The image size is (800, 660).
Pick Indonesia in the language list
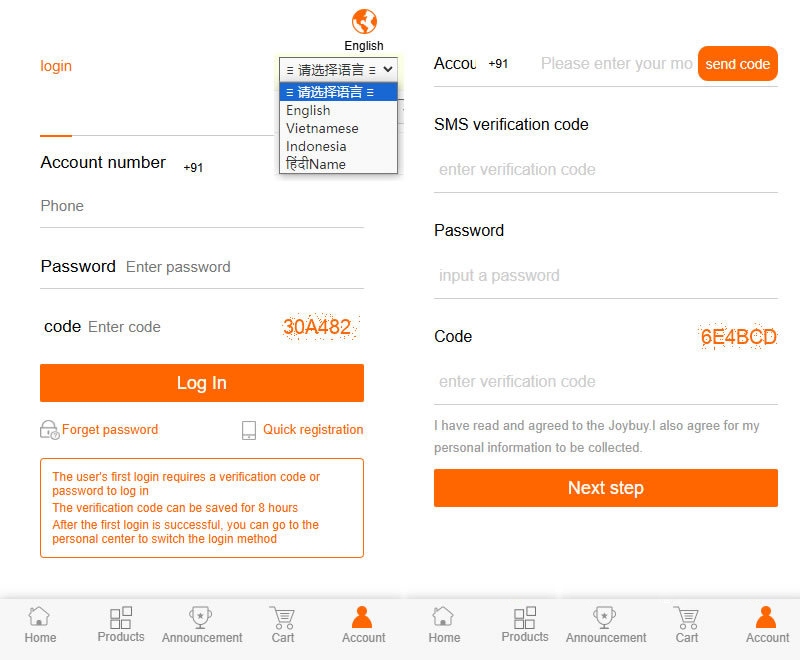316,147
